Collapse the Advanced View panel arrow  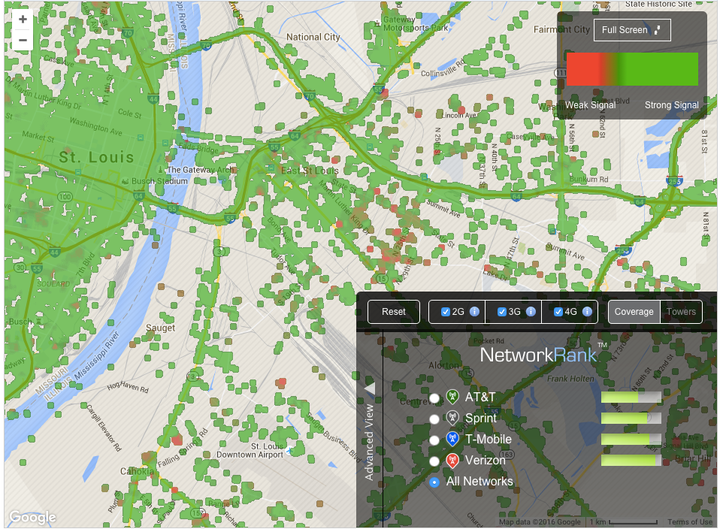[370, 388]
